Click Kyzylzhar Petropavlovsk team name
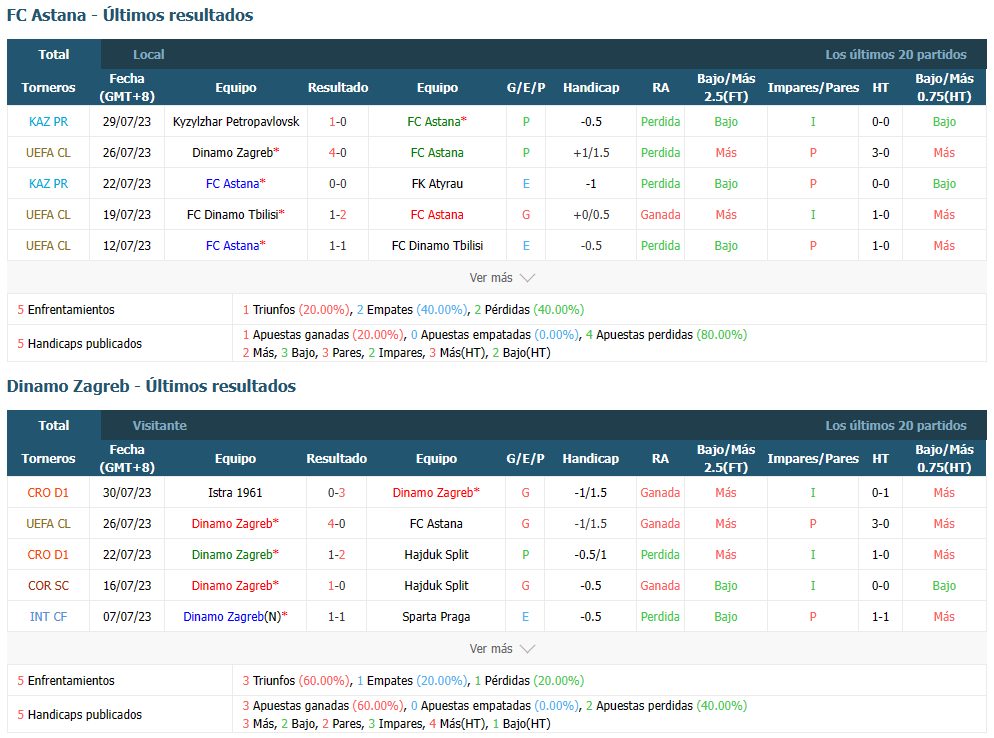Viewport: 994px width, 738px height. tap(236, 122)
